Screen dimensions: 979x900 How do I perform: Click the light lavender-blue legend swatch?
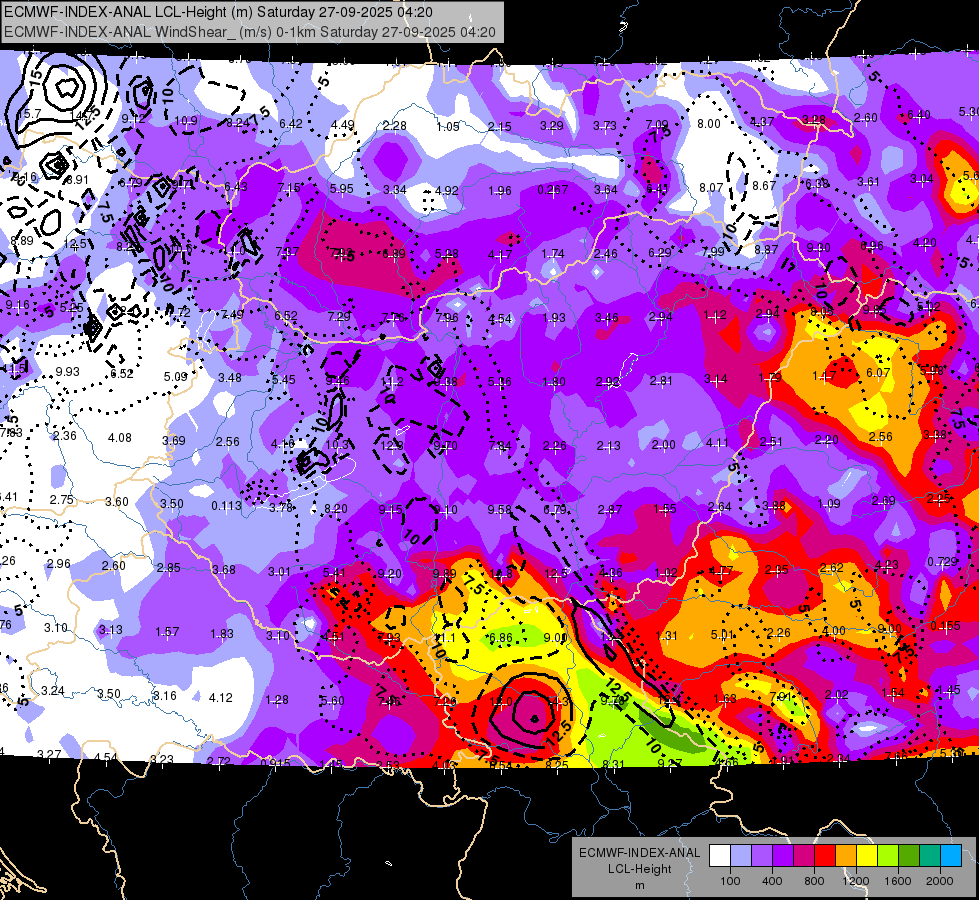pos(741,855)
